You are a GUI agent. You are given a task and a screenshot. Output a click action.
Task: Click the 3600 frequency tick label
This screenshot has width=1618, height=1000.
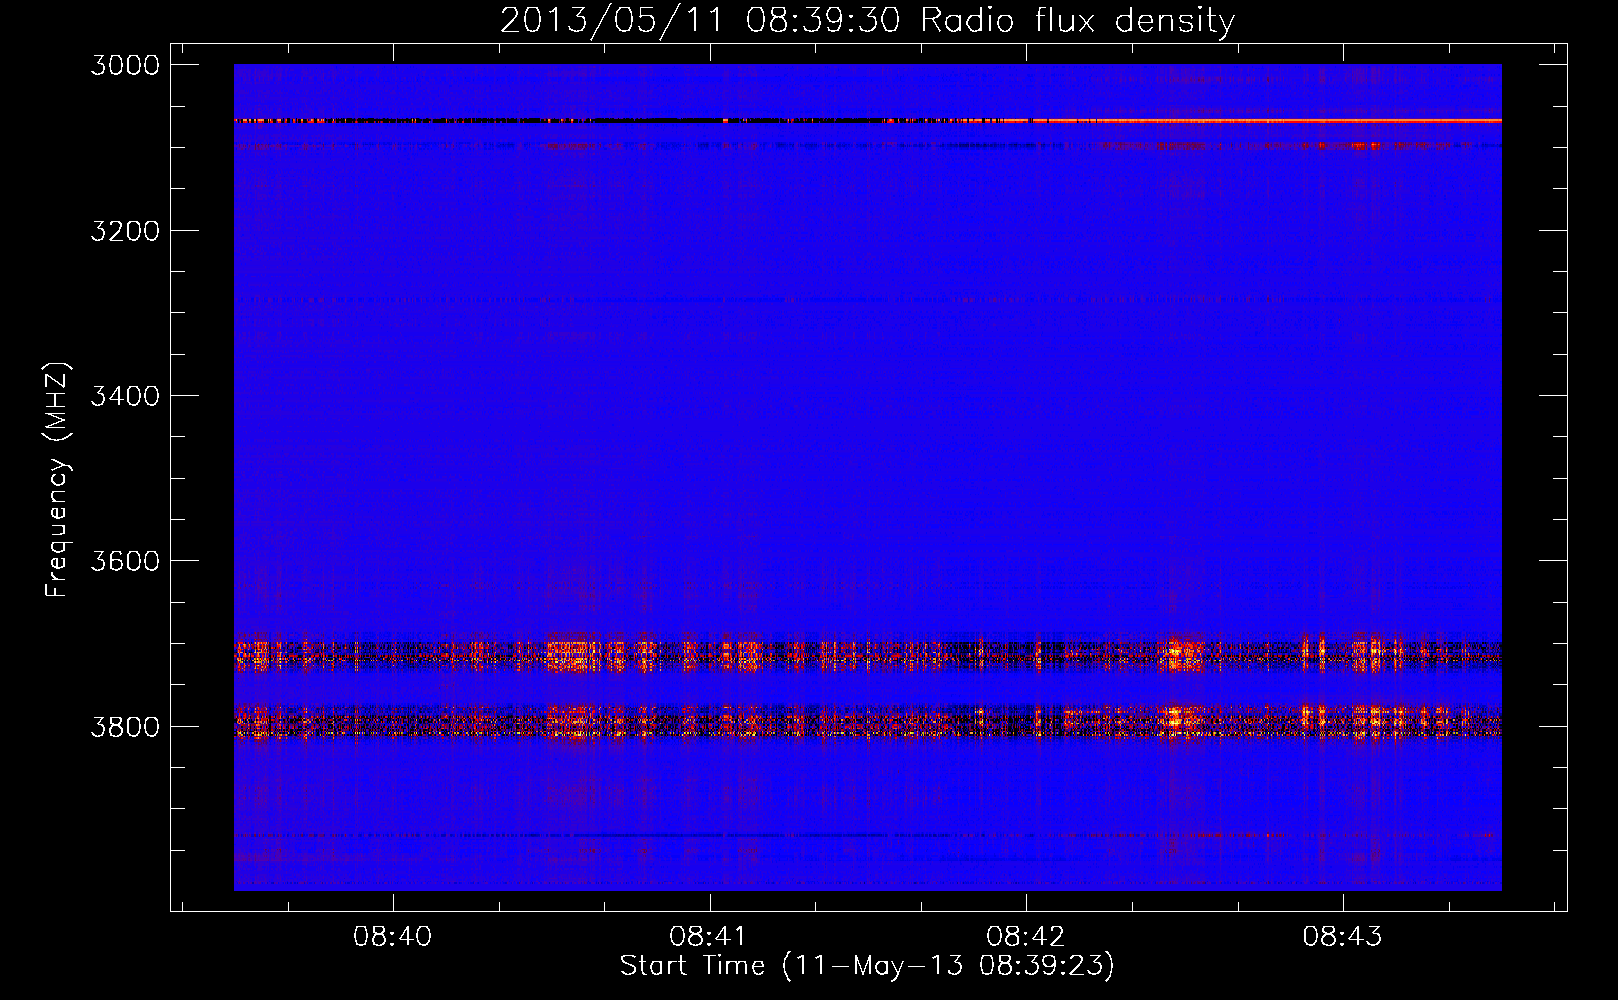tap(125, 561)
